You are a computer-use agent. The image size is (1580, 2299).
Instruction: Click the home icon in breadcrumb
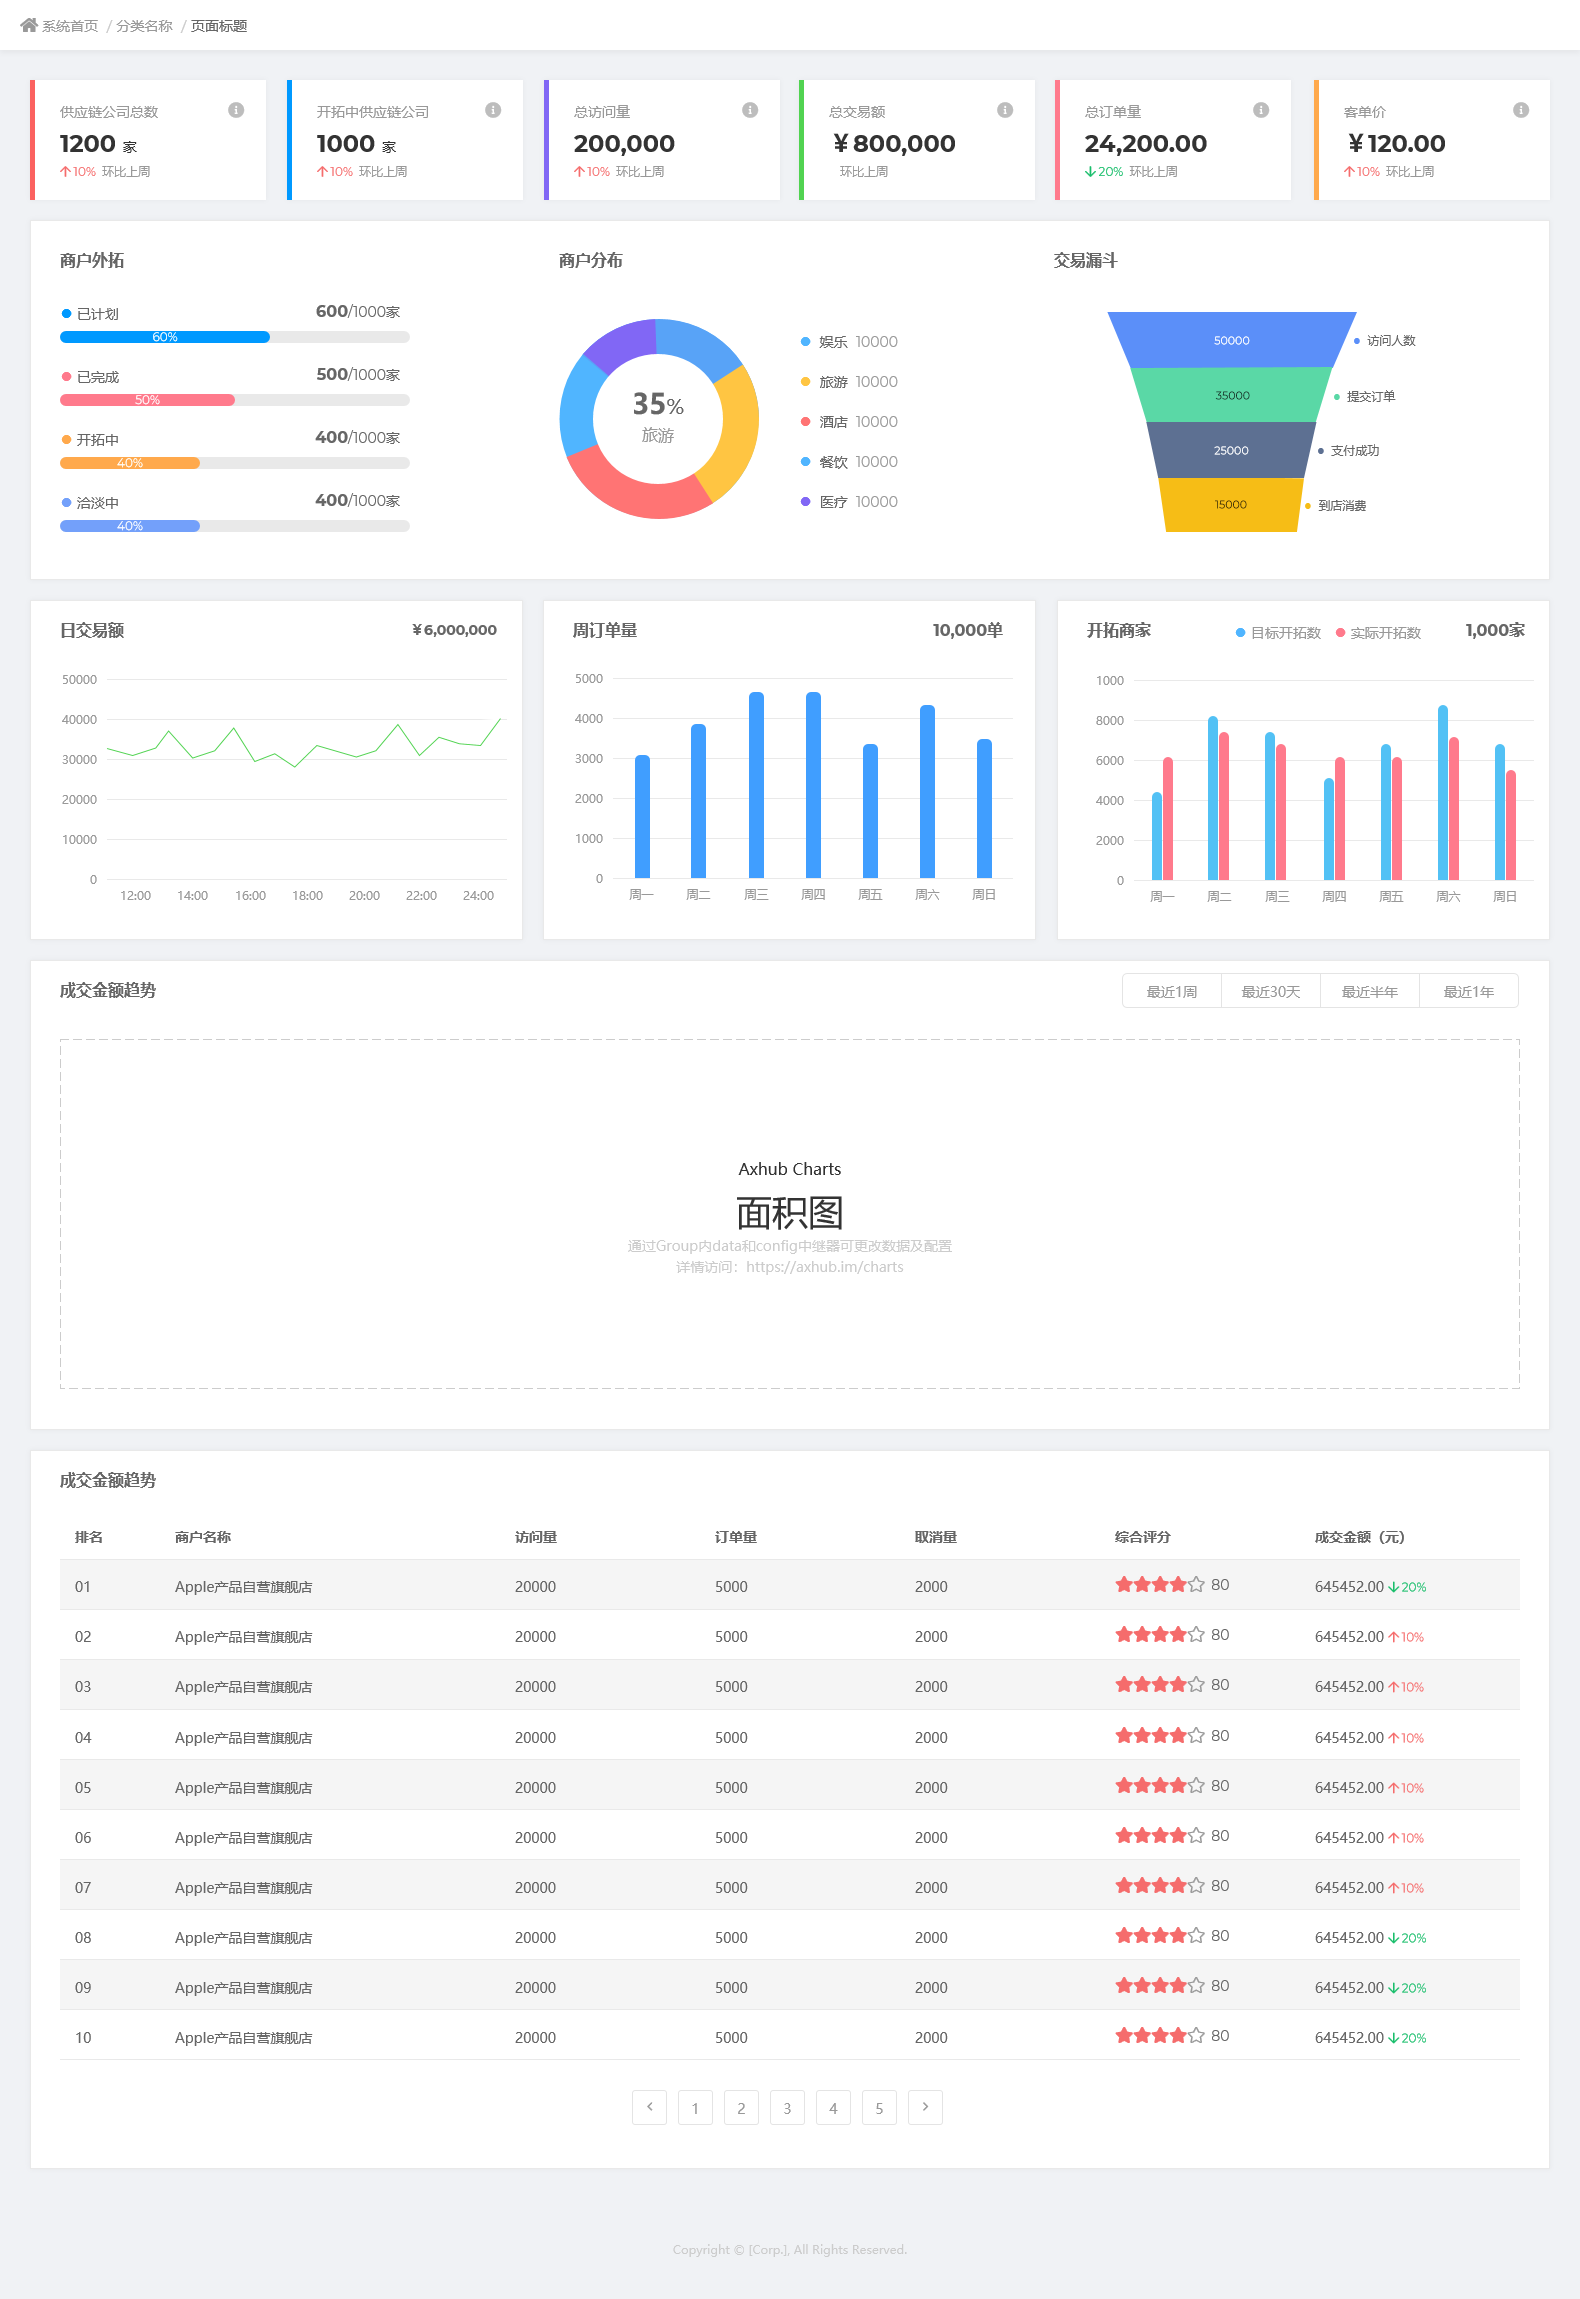[29, 25]
